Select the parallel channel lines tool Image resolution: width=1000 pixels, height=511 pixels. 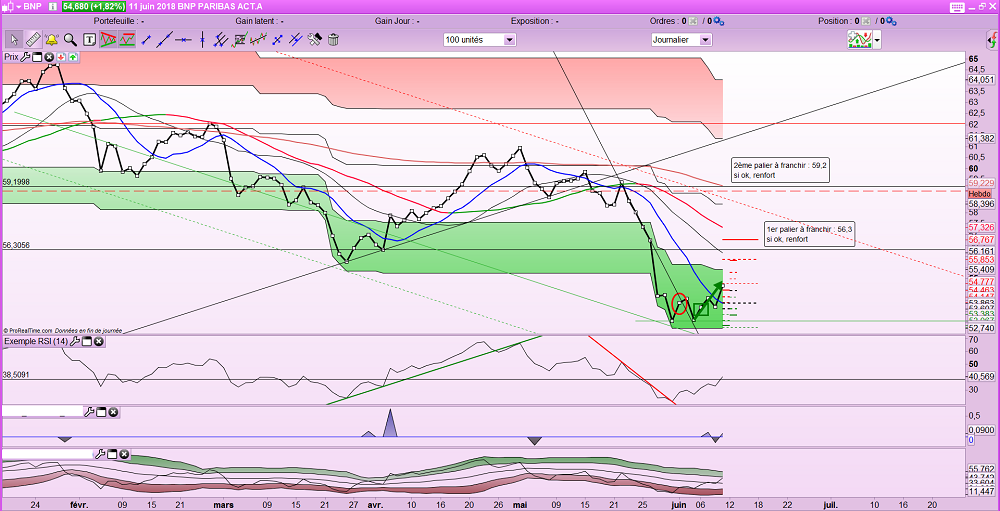pyautogui.click(x=221, y=40)
